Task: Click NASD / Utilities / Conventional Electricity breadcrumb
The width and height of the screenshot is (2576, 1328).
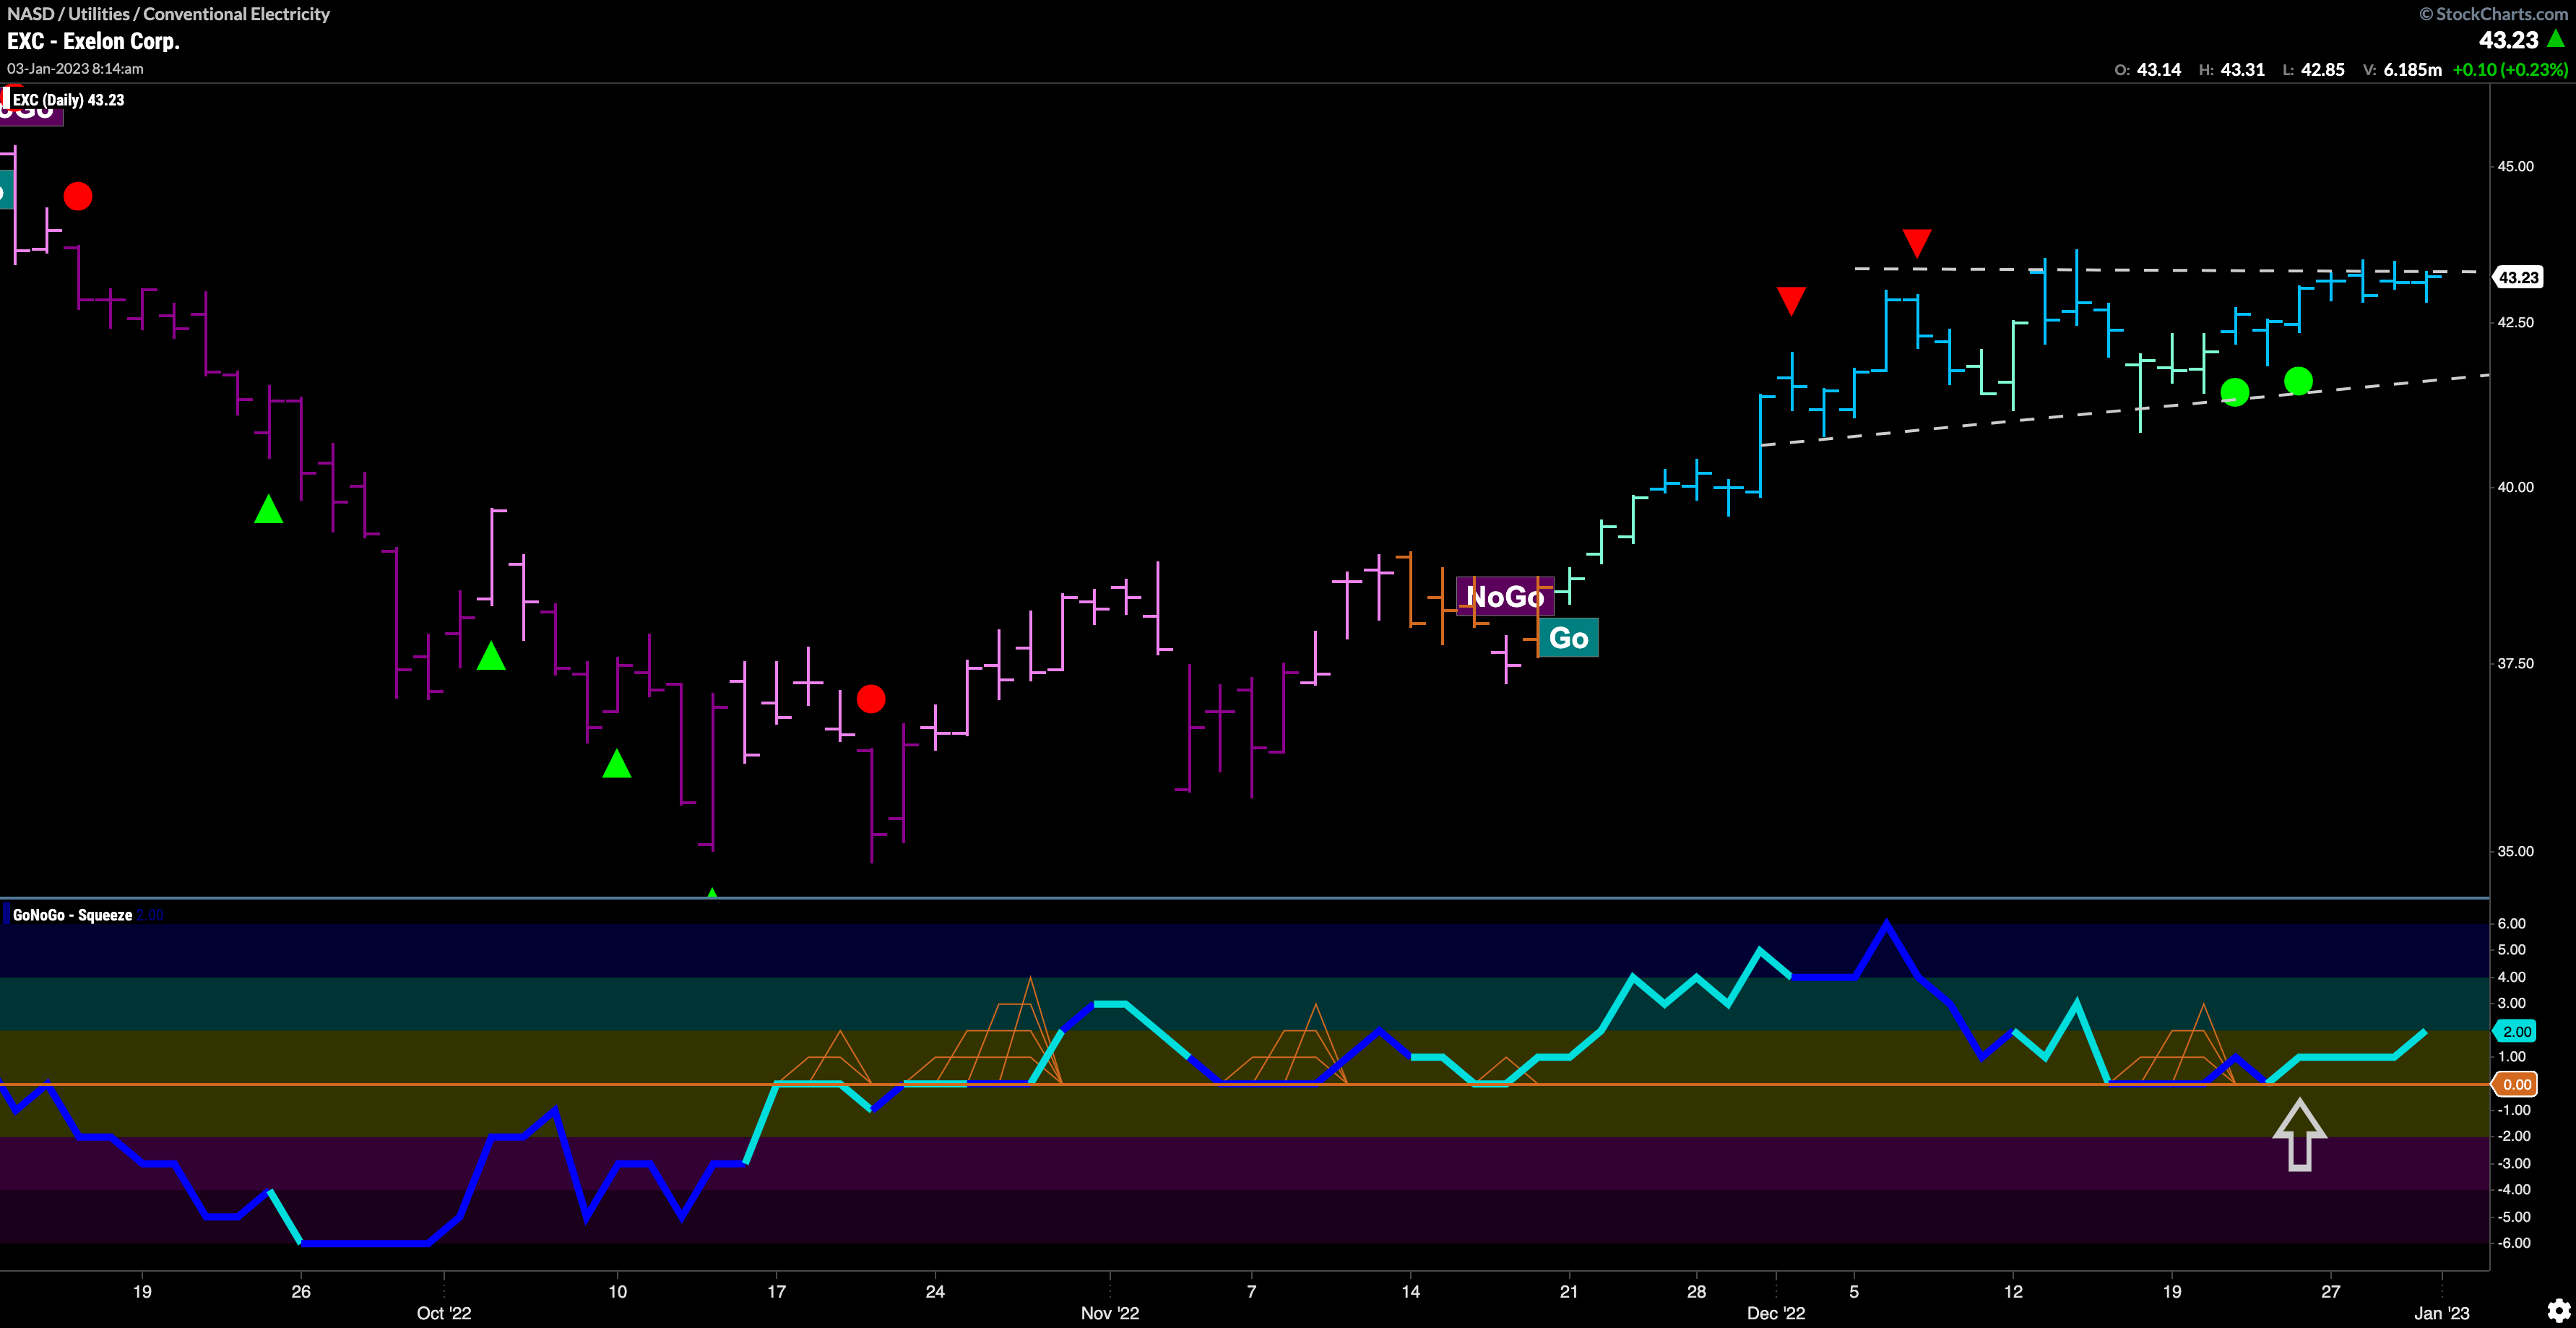Action: tap(168, 14)
